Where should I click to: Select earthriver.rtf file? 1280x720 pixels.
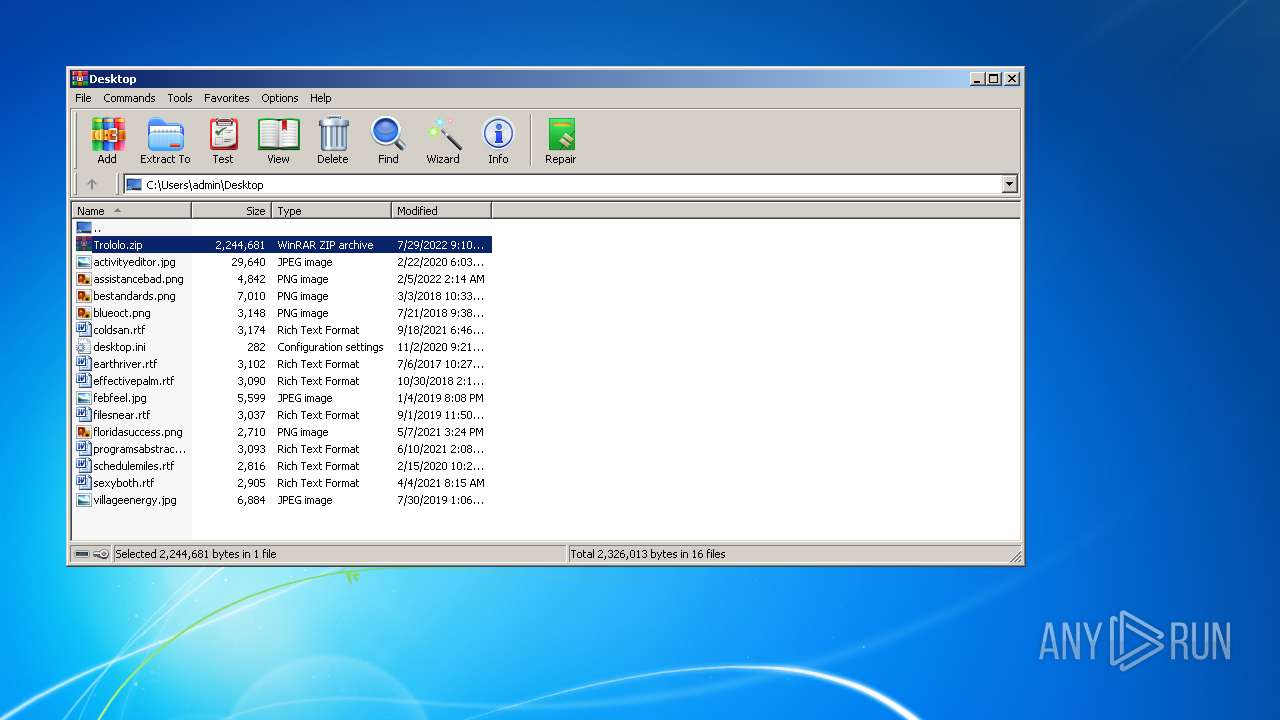125,364
